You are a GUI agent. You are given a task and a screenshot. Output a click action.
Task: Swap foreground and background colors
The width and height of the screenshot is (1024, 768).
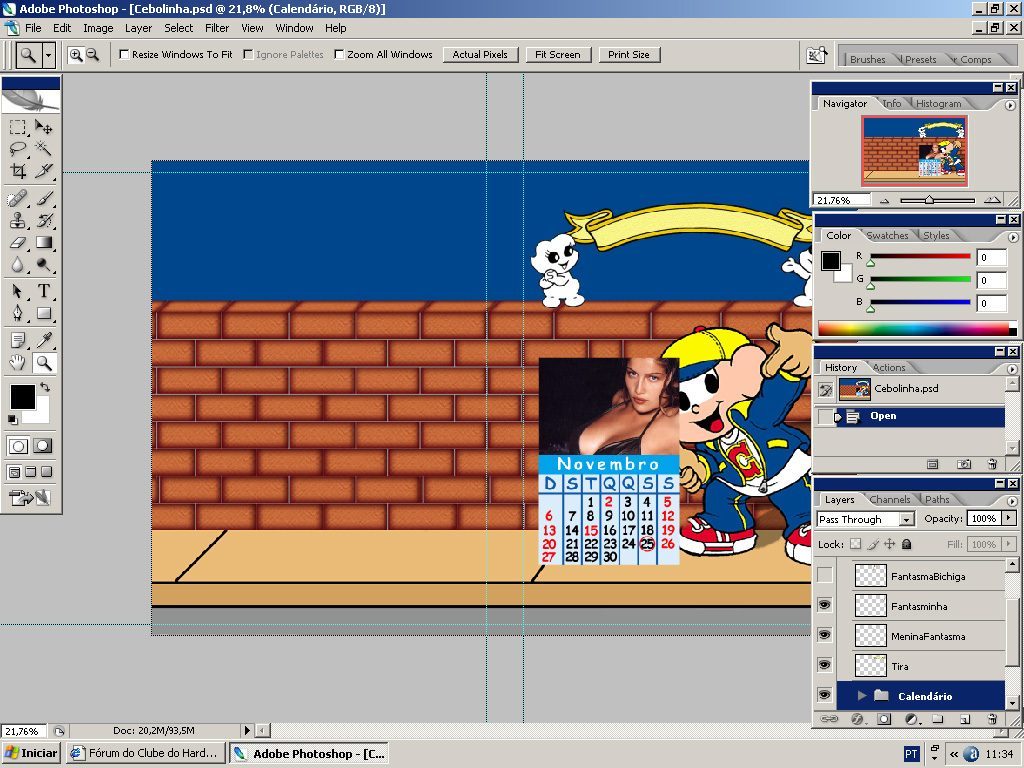click(x=44, y=387)
